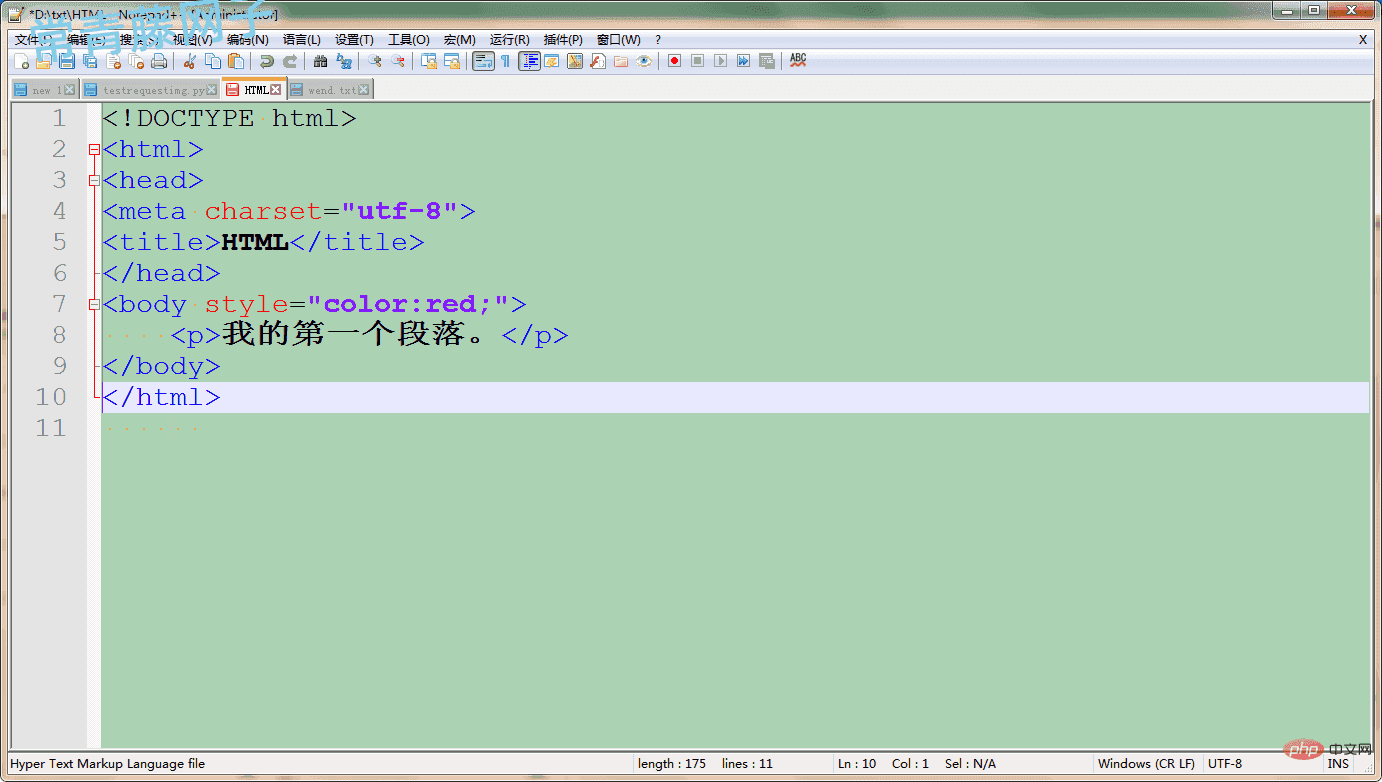Cut selection with scissors icon
The width and height of the screenshot is (1382, 782).
pyautogui.click(x=190, y=61)
